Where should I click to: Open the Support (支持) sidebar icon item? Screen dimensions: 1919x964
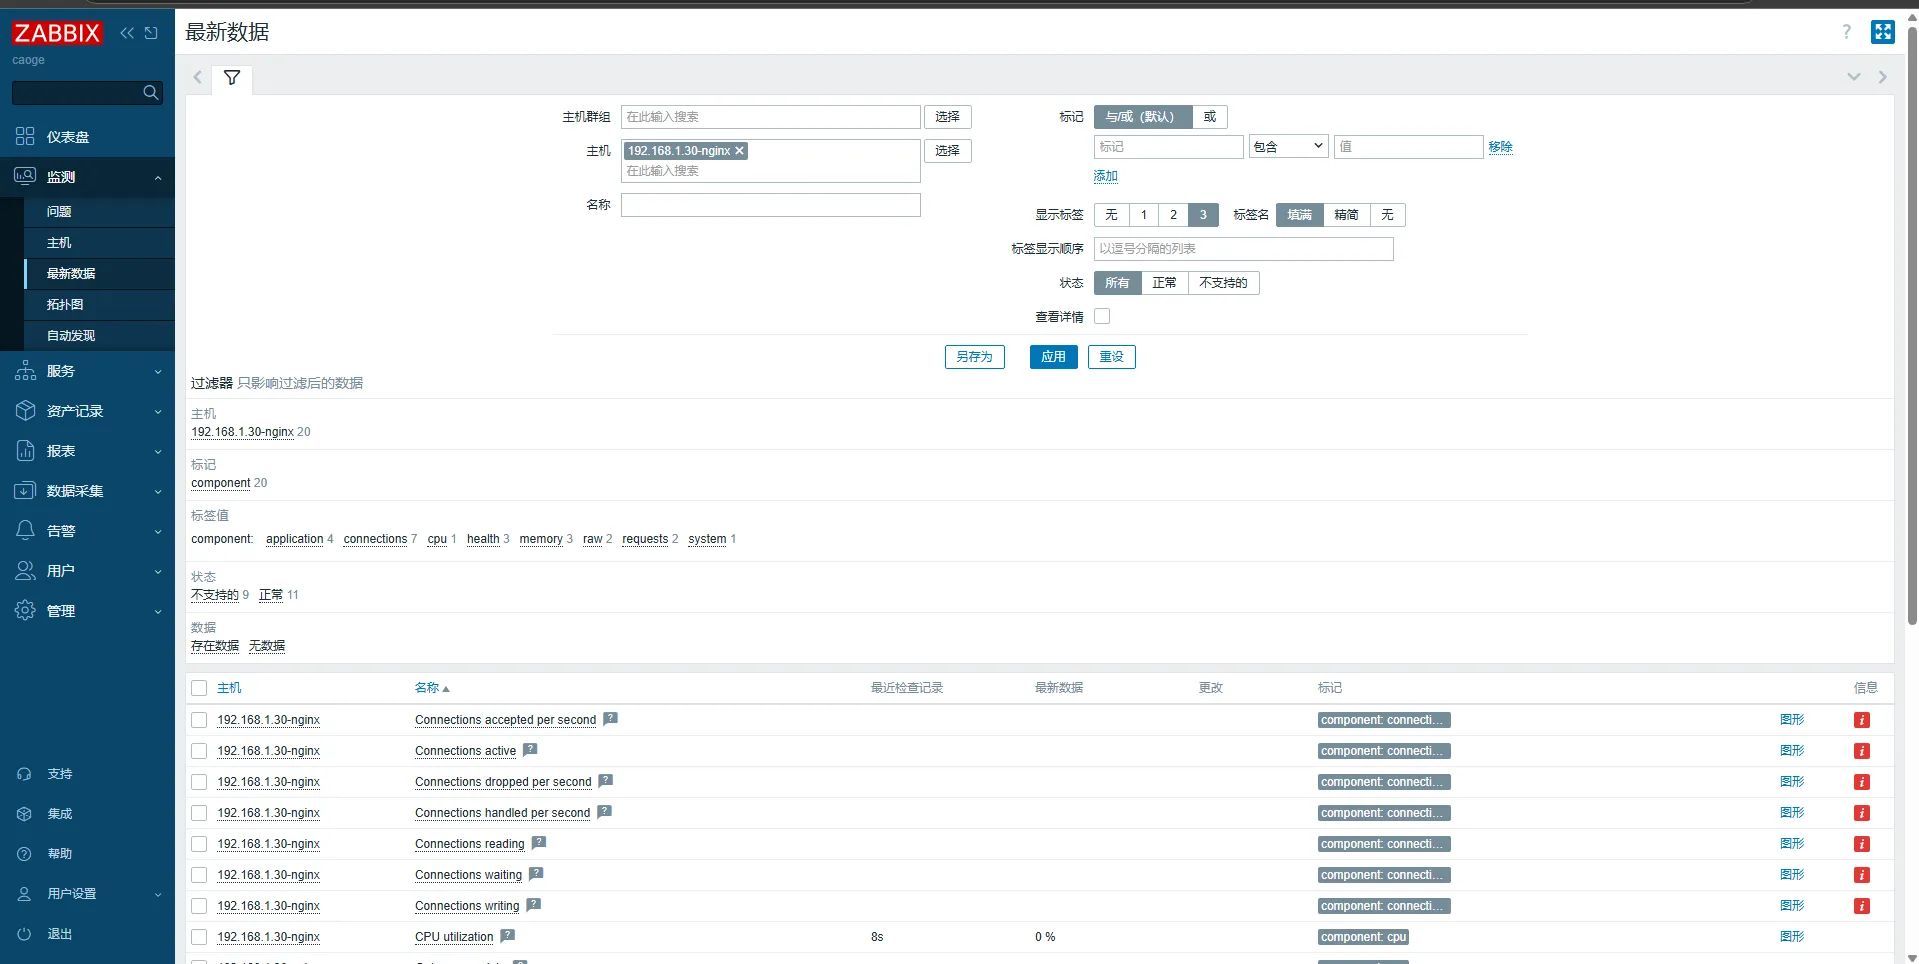87,774
